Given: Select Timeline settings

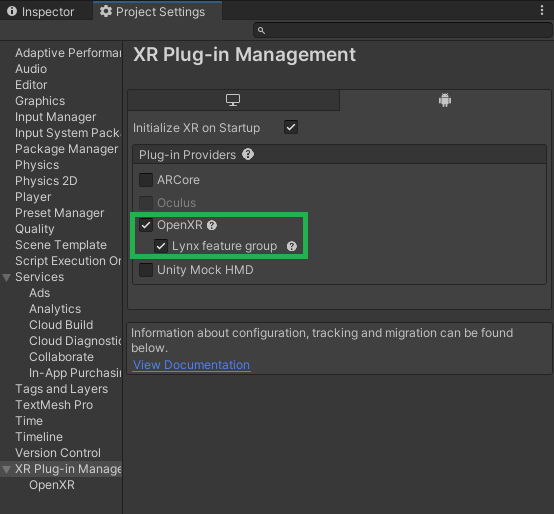Looking at the screenshot, I should click(39, 437).
